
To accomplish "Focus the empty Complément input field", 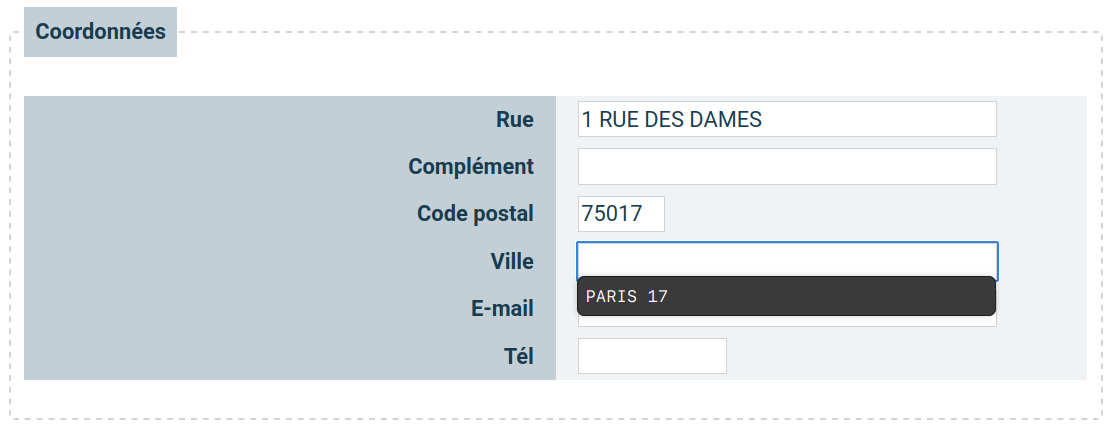I will click(x=786, y=167).
